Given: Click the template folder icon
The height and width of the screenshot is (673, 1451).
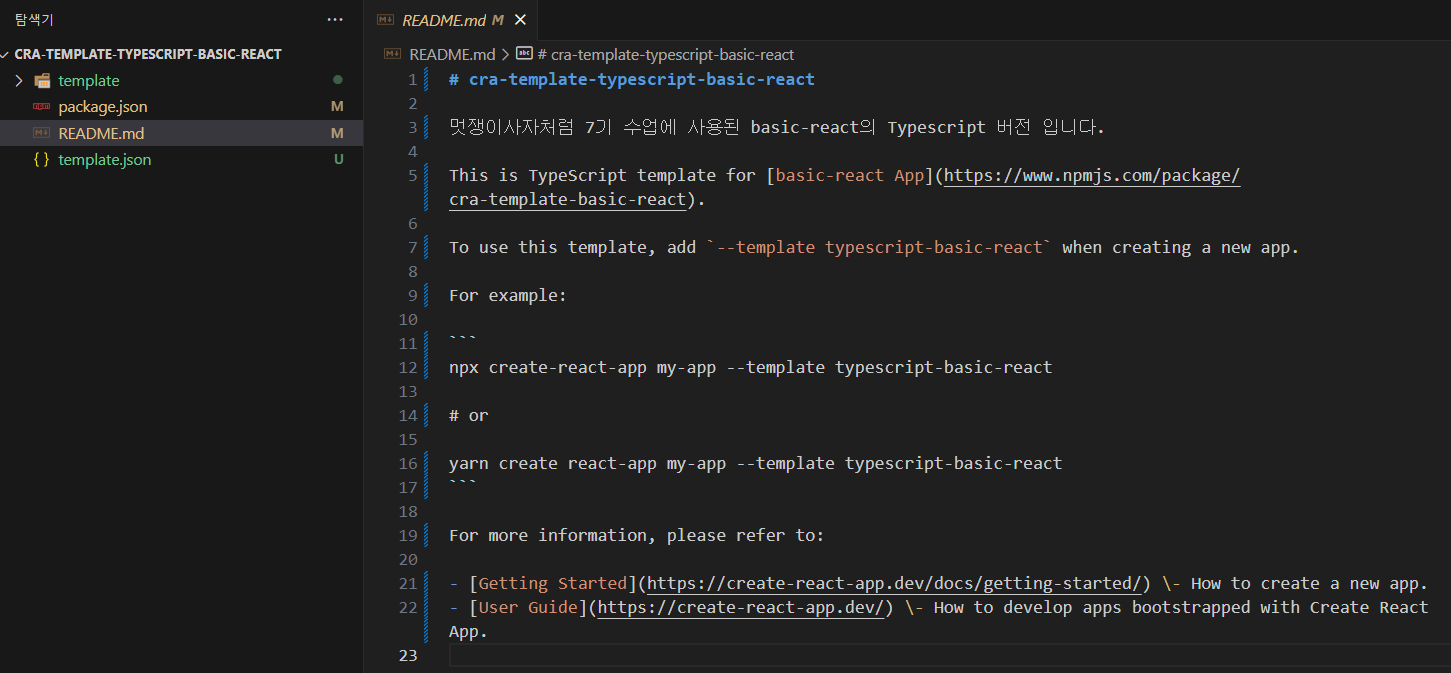Looking at the screenshot, I should 42,80.
